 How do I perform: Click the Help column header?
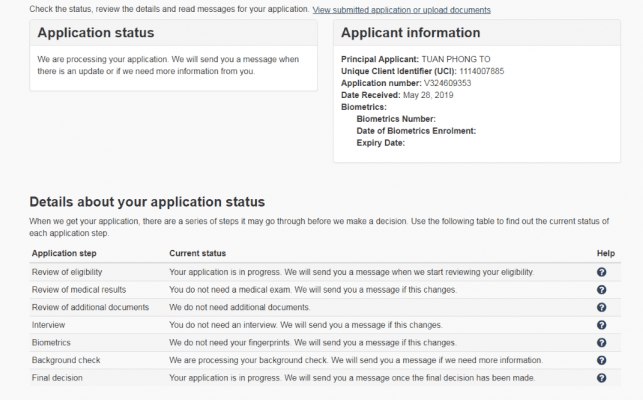click(x=606, y=254)
